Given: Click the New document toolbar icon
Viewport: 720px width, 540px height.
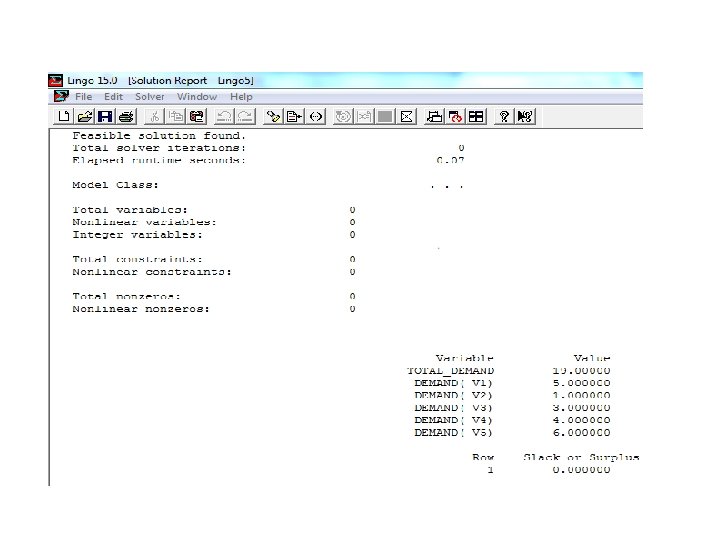Looking at the screenshot, I should pos(64,117).
